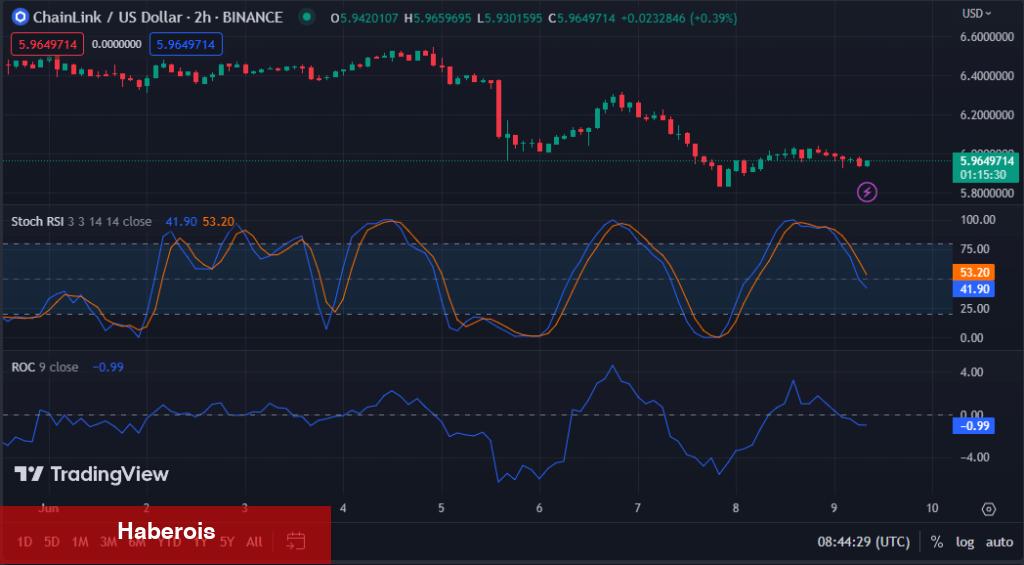Click the 6.6000000 price axis label
Image resolution: width=1024 pixels, height=565 pixels.
(x=986, y=37)
